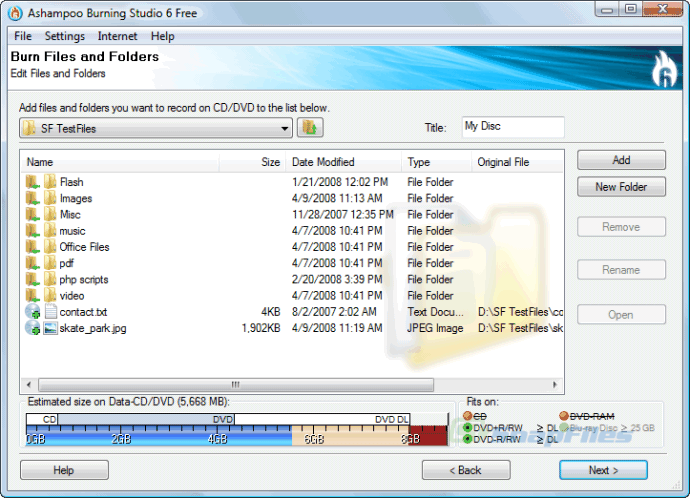Click the horizontal scrollbar thumb
Image resolution: width=690 pixels, height=498 pixels.
[236, 385]
